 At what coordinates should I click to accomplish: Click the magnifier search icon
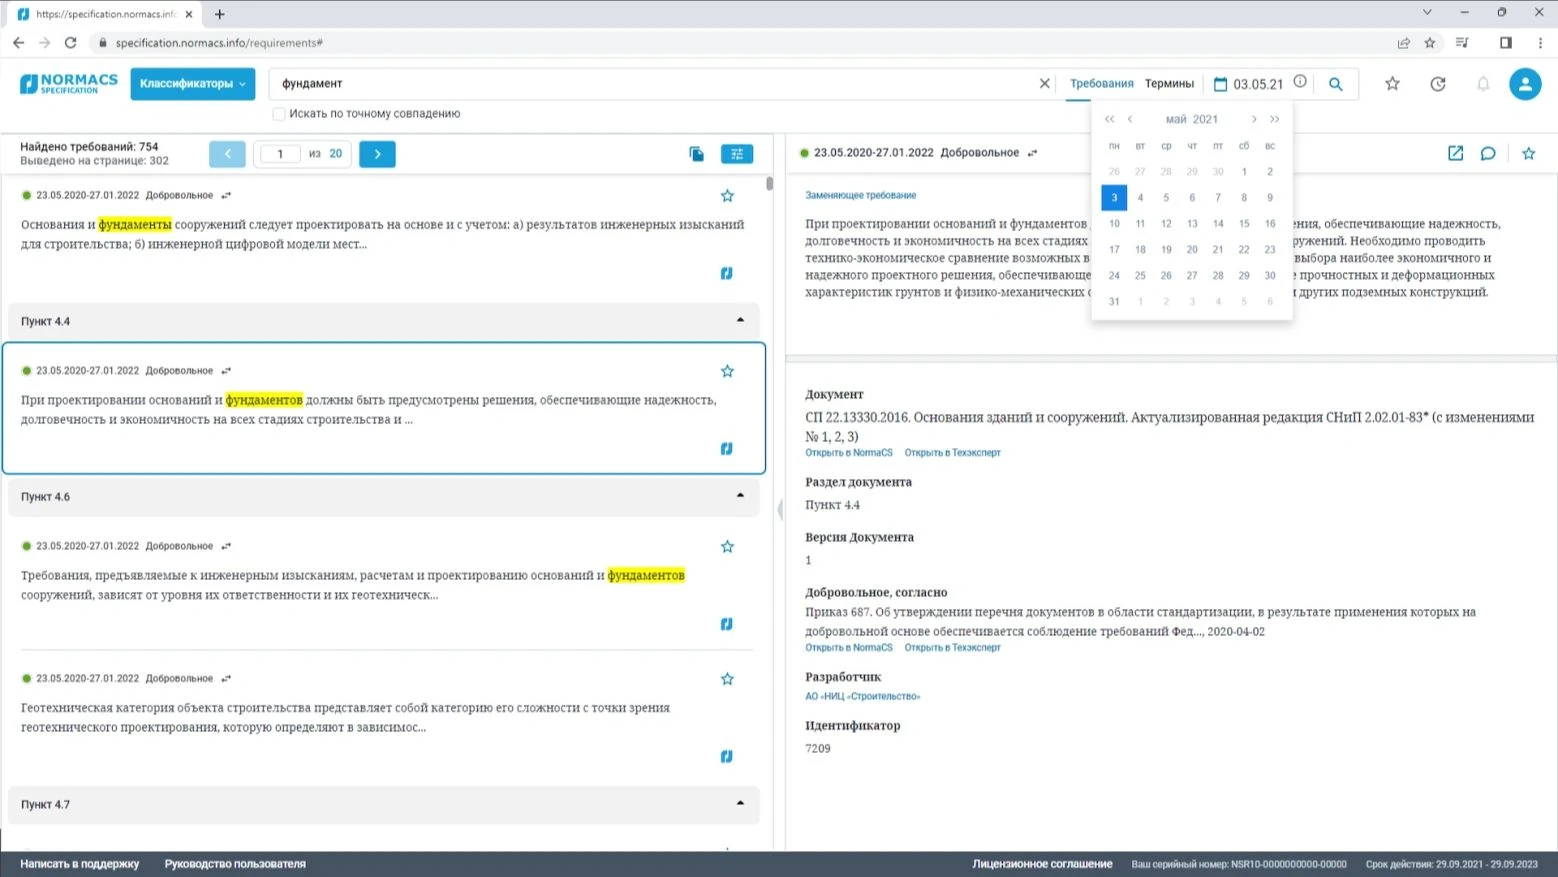coord(1335,84)
